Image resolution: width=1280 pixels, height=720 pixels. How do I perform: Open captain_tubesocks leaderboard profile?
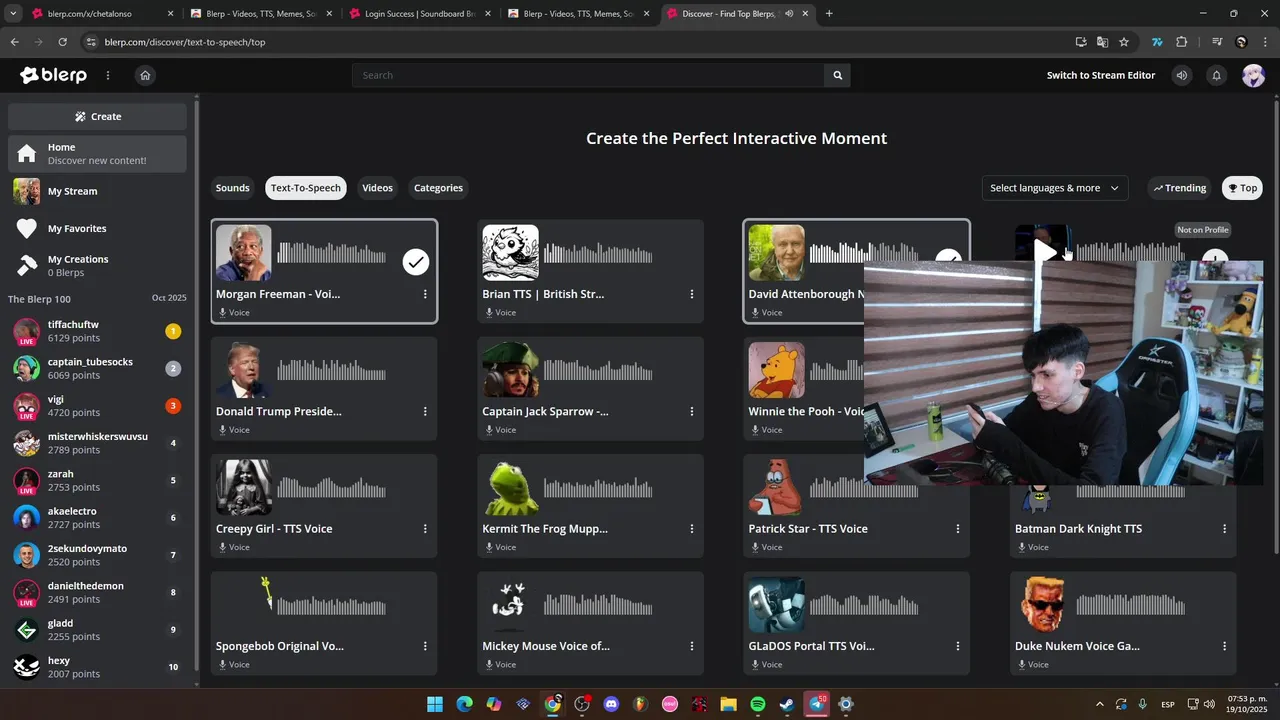pyautogui.click(x=97, y=369)
